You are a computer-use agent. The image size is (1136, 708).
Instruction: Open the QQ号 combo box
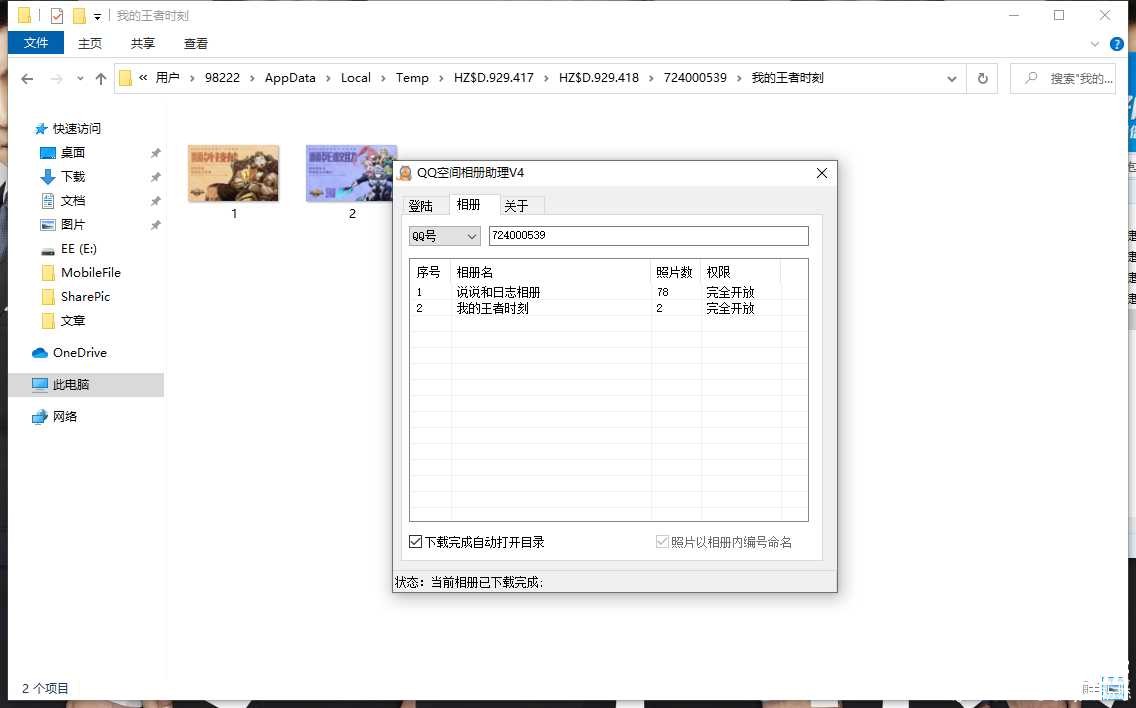tap(444, 236)
